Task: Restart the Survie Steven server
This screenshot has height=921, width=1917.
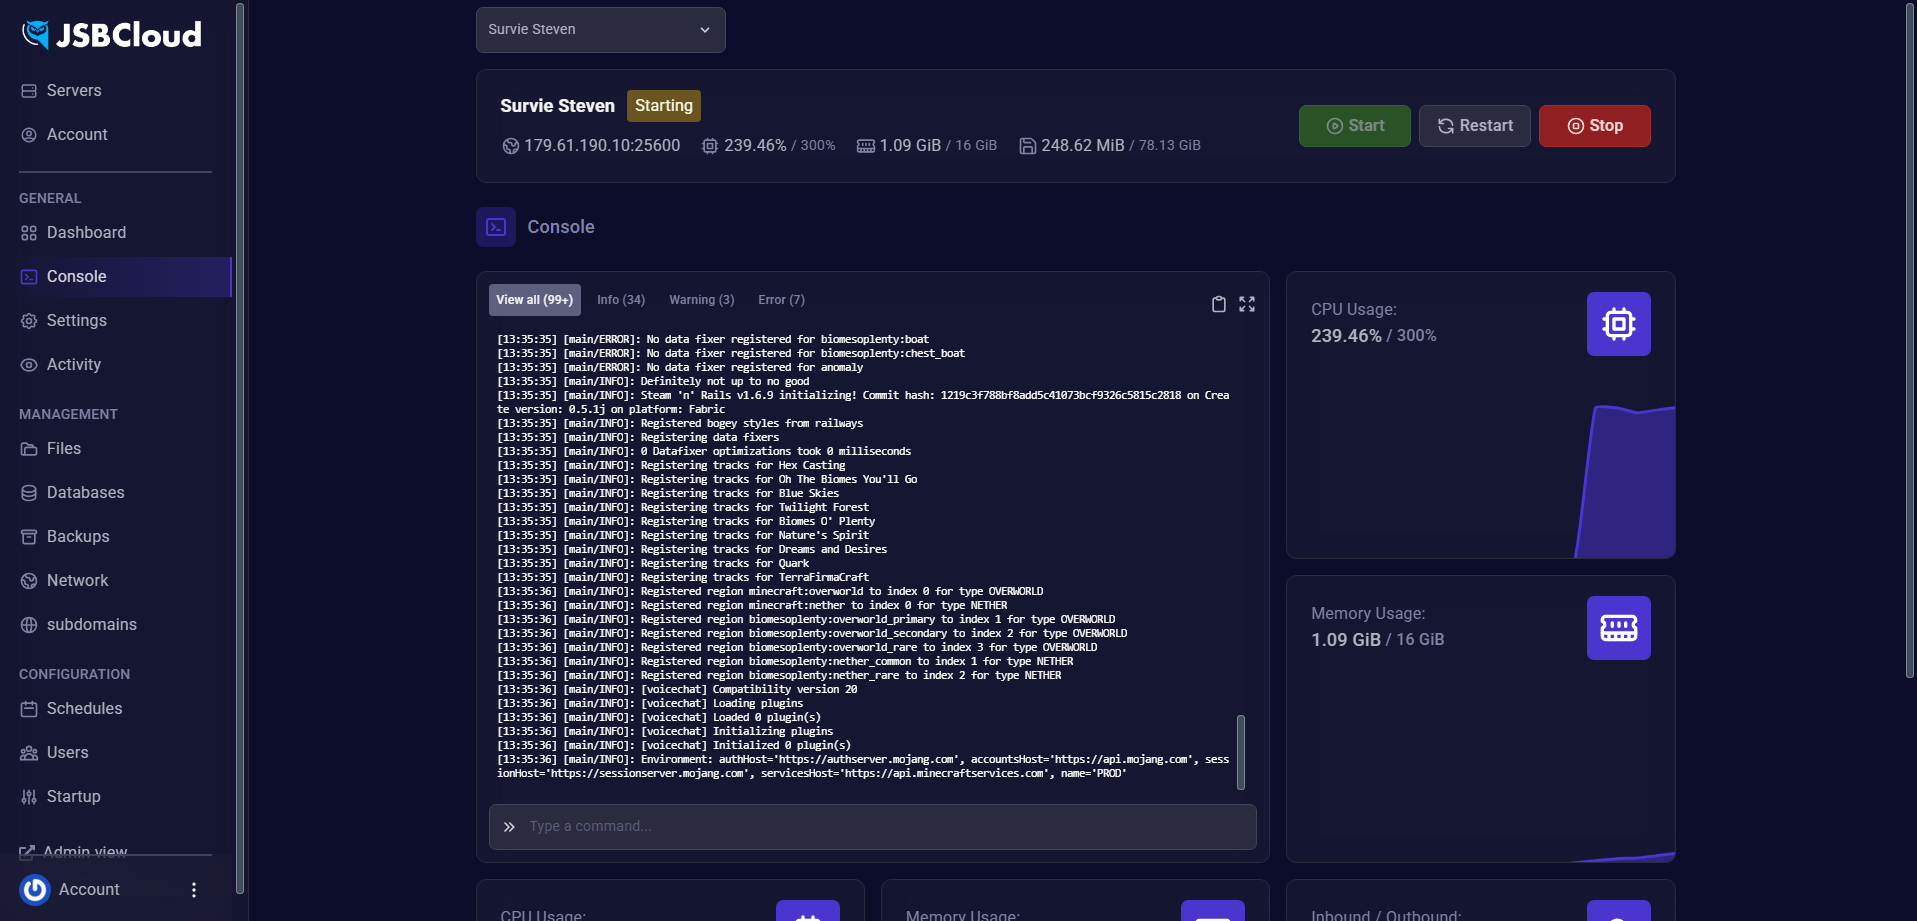Action: 1474,126
